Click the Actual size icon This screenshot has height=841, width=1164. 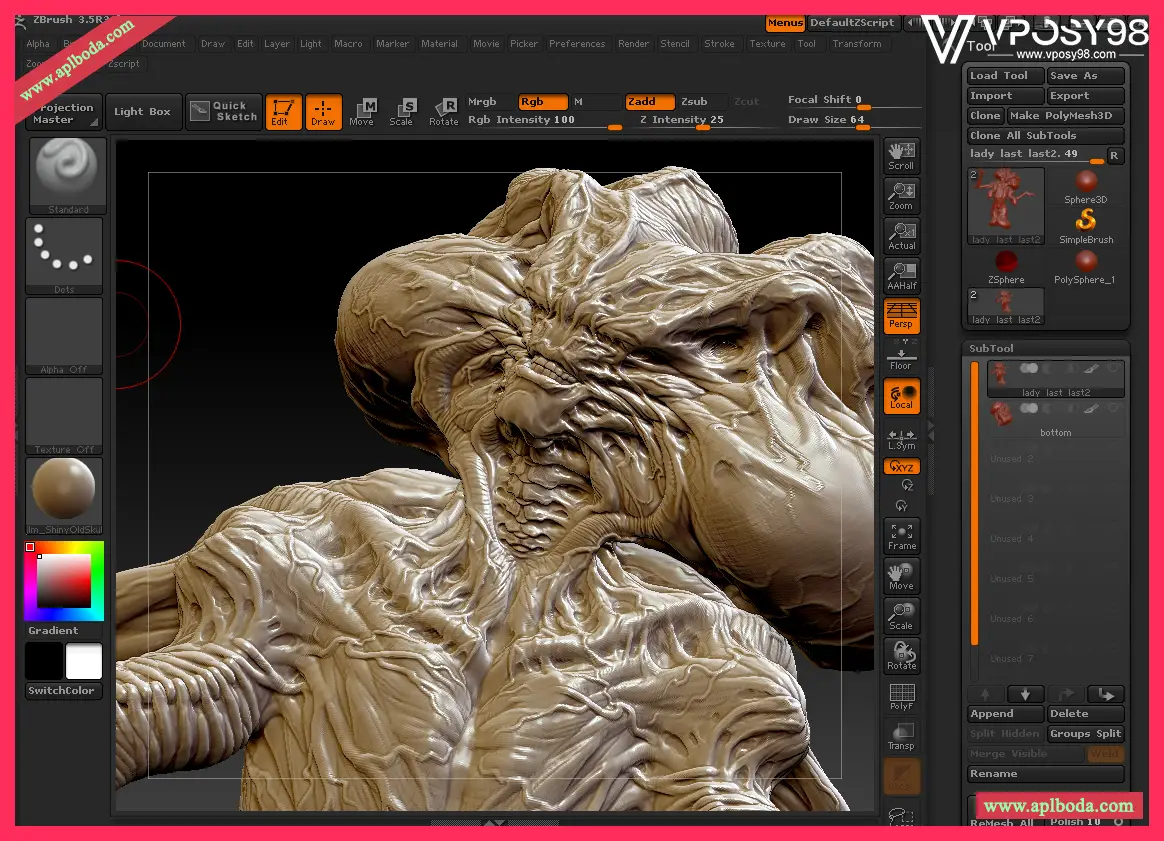901,236
